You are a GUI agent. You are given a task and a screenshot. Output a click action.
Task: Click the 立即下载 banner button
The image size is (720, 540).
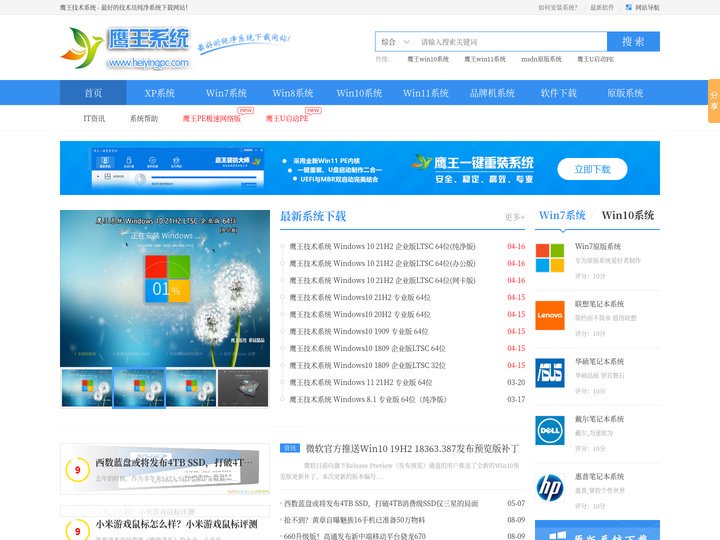pyautogui.click(x=592, y=169)
